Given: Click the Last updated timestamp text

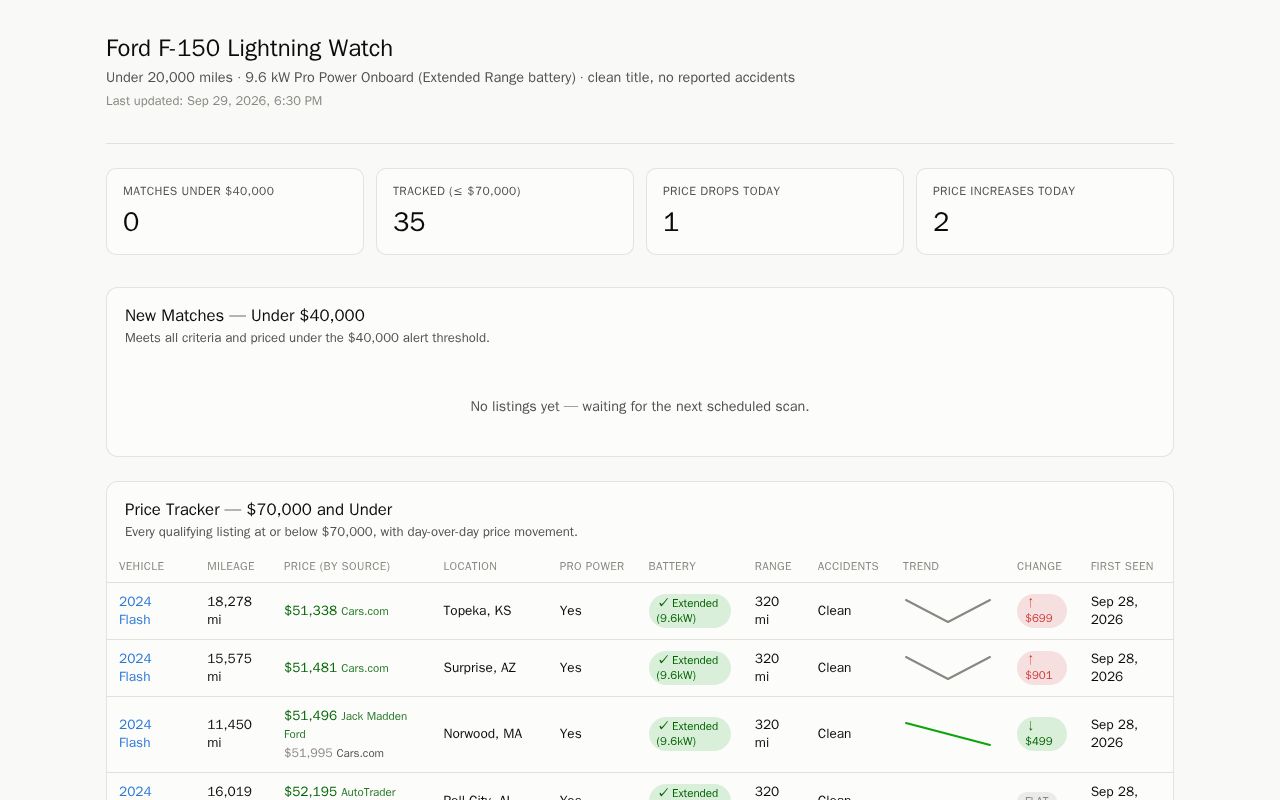Looking at the screenshot, I should pos(214,101).
